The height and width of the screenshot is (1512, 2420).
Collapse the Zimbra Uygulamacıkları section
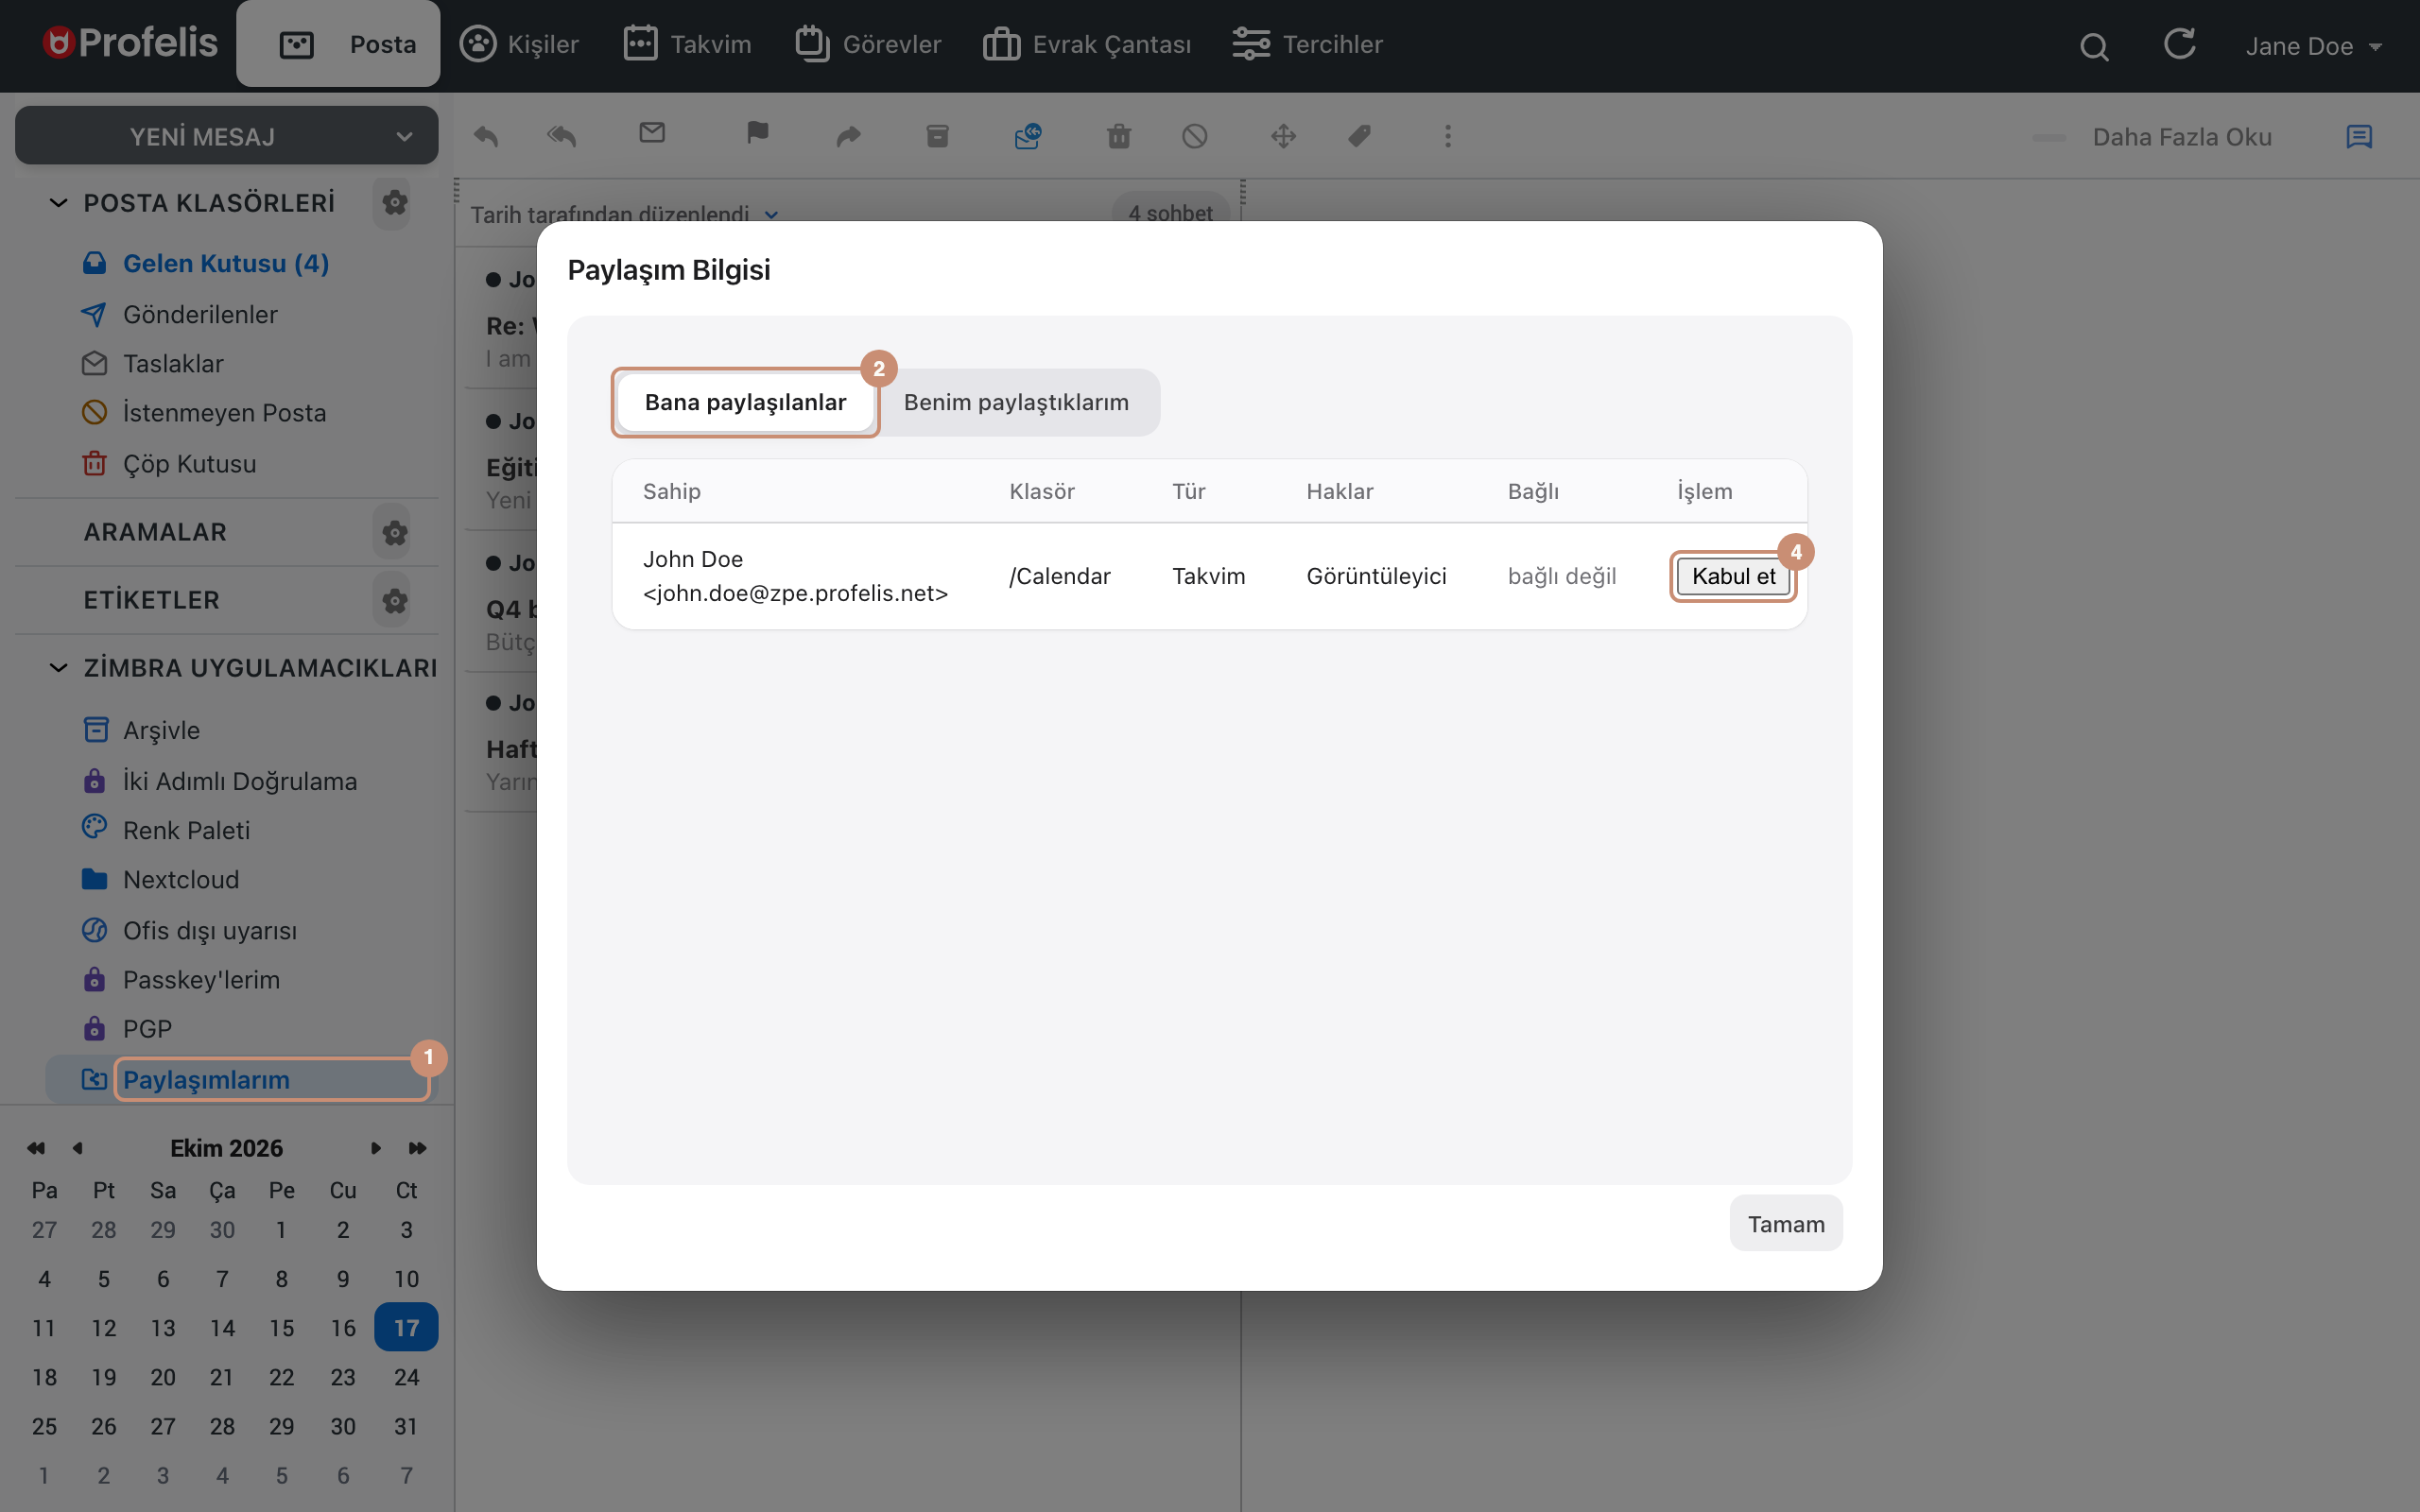(x=58, y=668)
